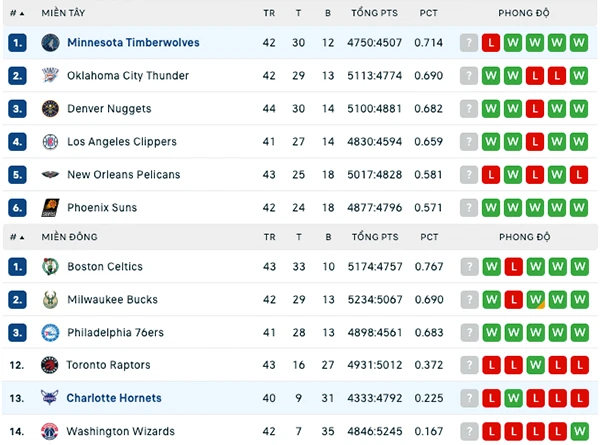
Task: Sort Miền Đông table by rank arrow
Action: pos(22,238)
